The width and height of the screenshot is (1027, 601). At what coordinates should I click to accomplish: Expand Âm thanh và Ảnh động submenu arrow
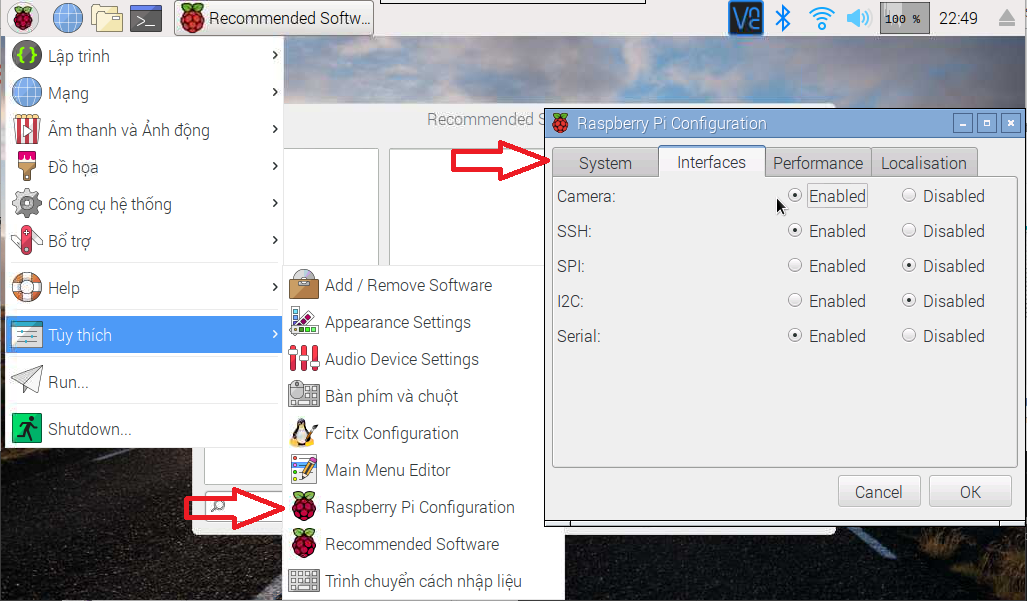(x=275, y=130)
